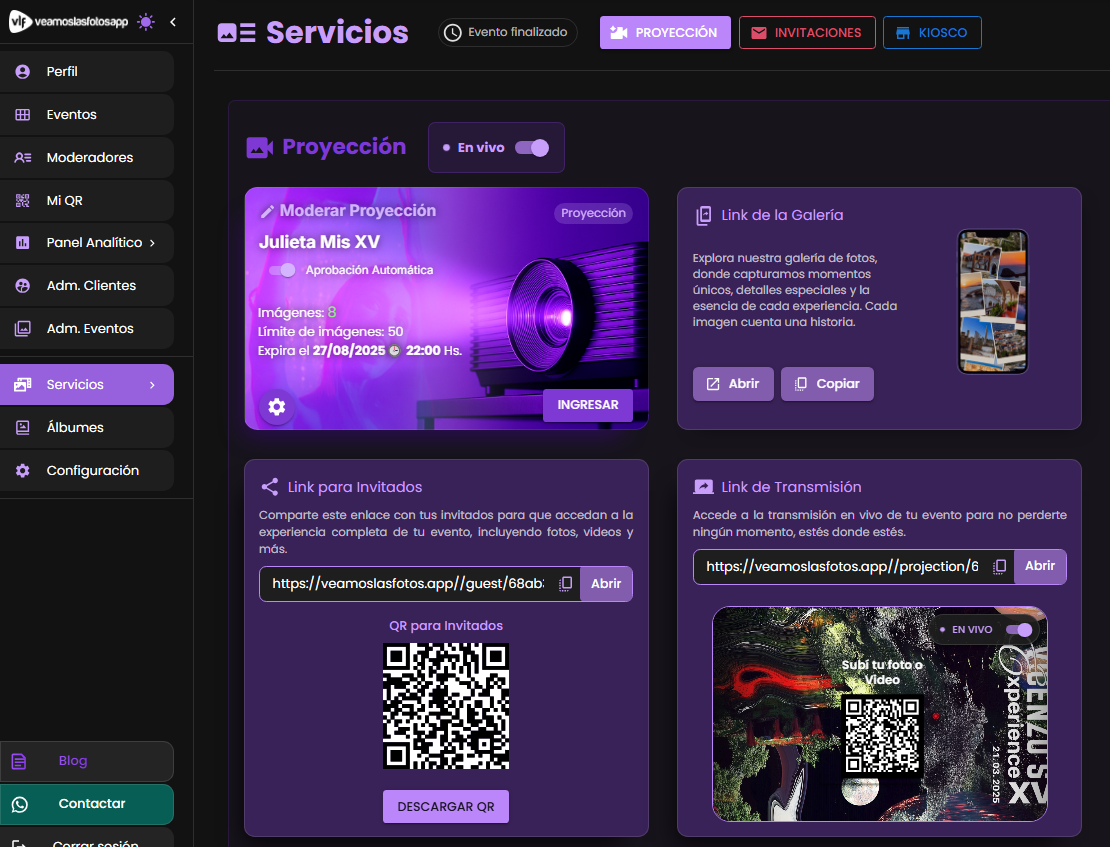Switch to the KIOSCO tab

[932, 33]
